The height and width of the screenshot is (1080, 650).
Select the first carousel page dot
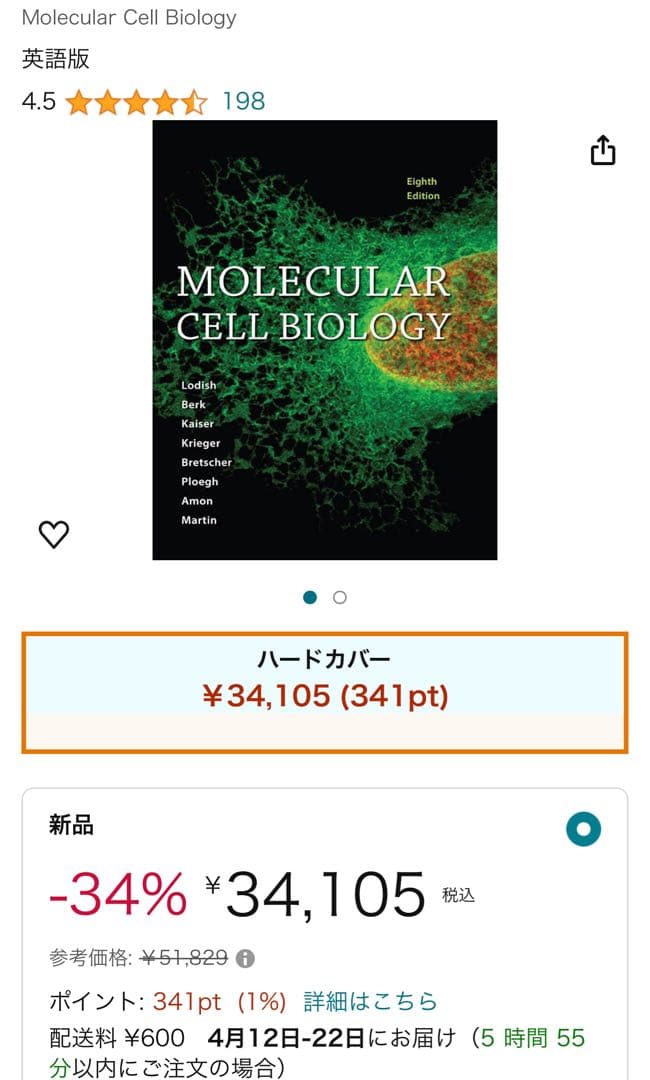(x=312, y=596)
